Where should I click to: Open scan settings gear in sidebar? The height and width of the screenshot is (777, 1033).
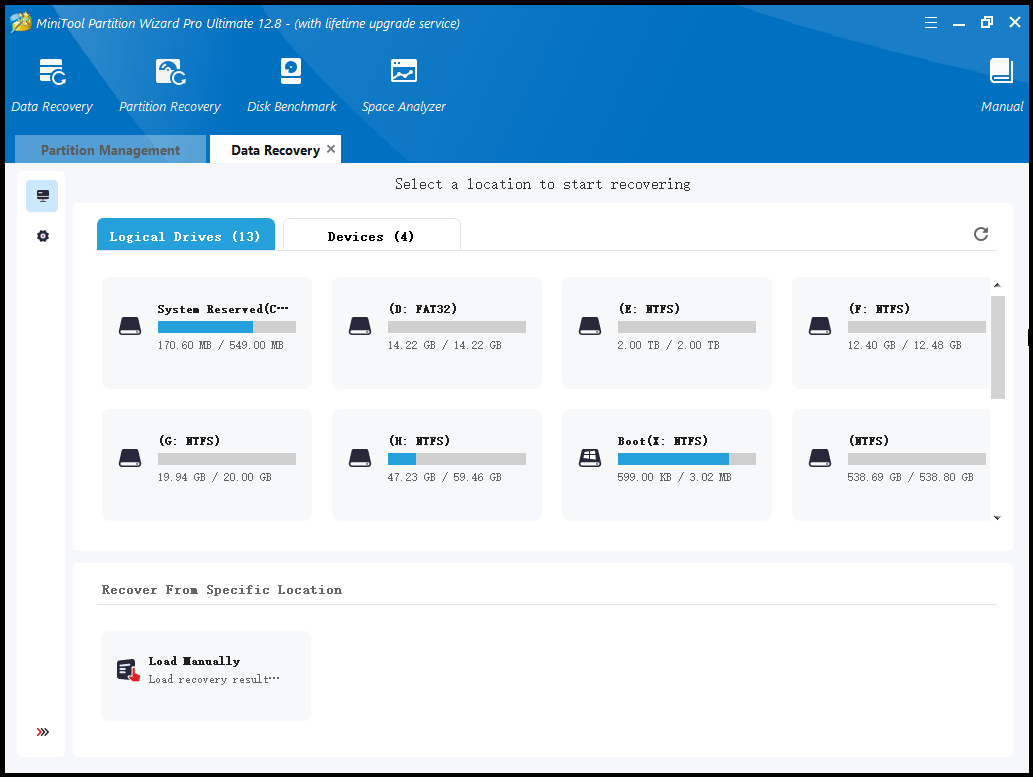tap(43, 236)
